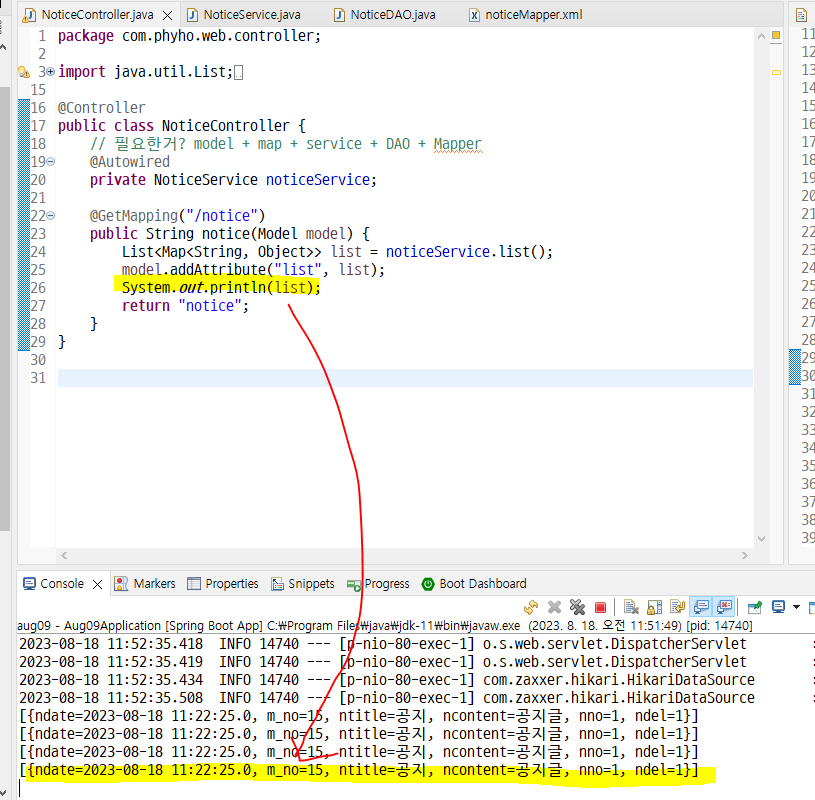Open the noticeMapper.xml tab

point(526,15)
